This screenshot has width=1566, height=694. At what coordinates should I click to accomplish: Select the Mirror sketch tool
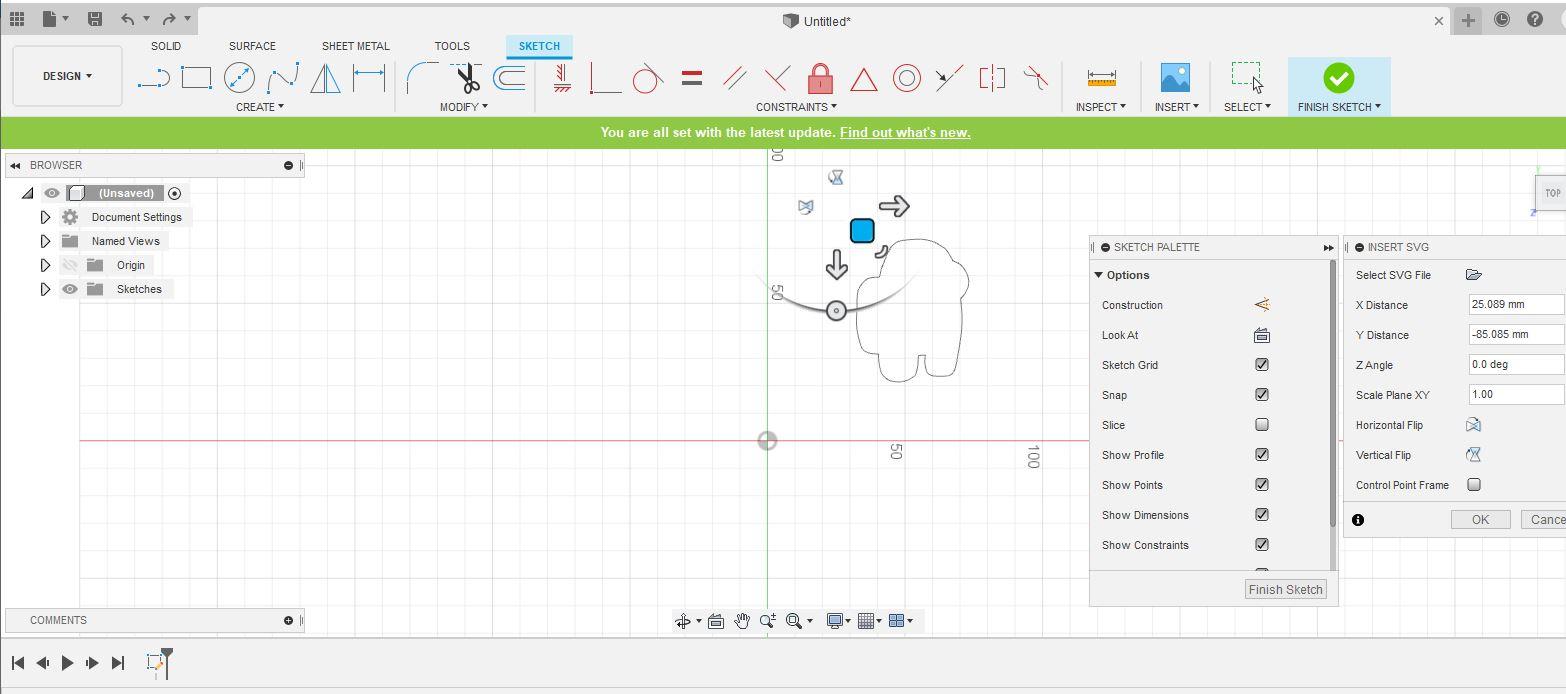[x=325, y=77]
